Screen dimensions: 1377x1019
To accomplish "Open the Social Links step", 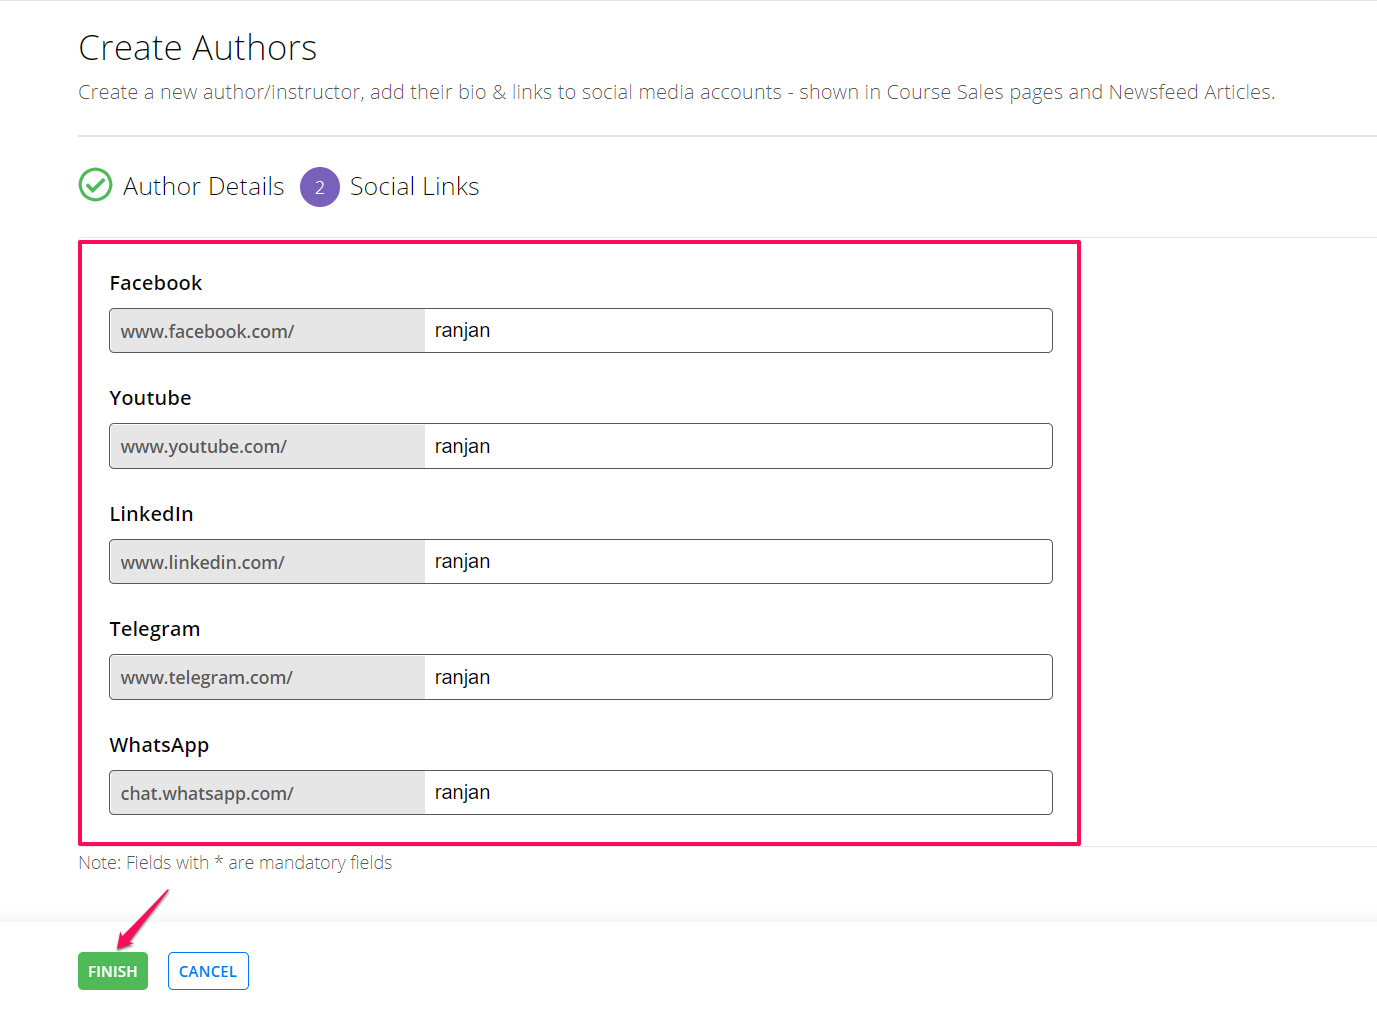I will click(x=414, y=186).
